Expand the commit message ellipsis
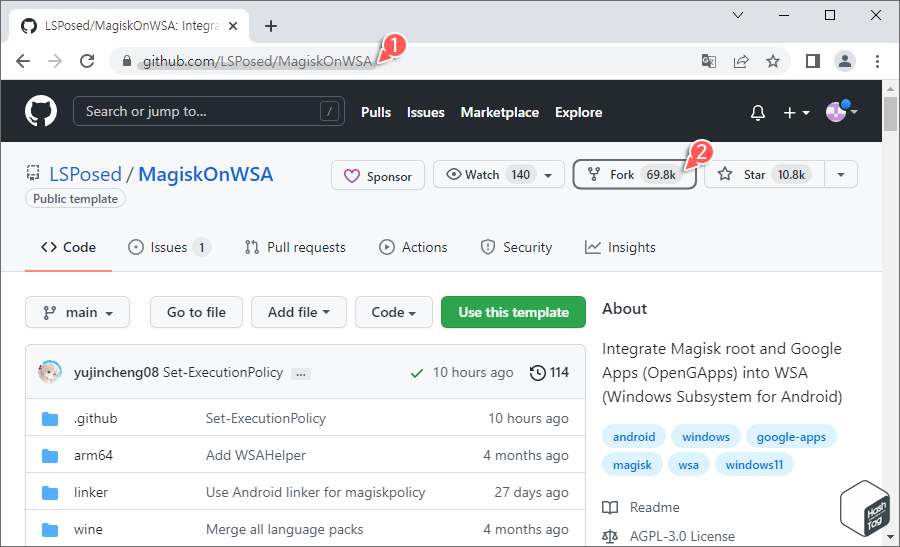900x547 pixels. click(x=301, y=374)
